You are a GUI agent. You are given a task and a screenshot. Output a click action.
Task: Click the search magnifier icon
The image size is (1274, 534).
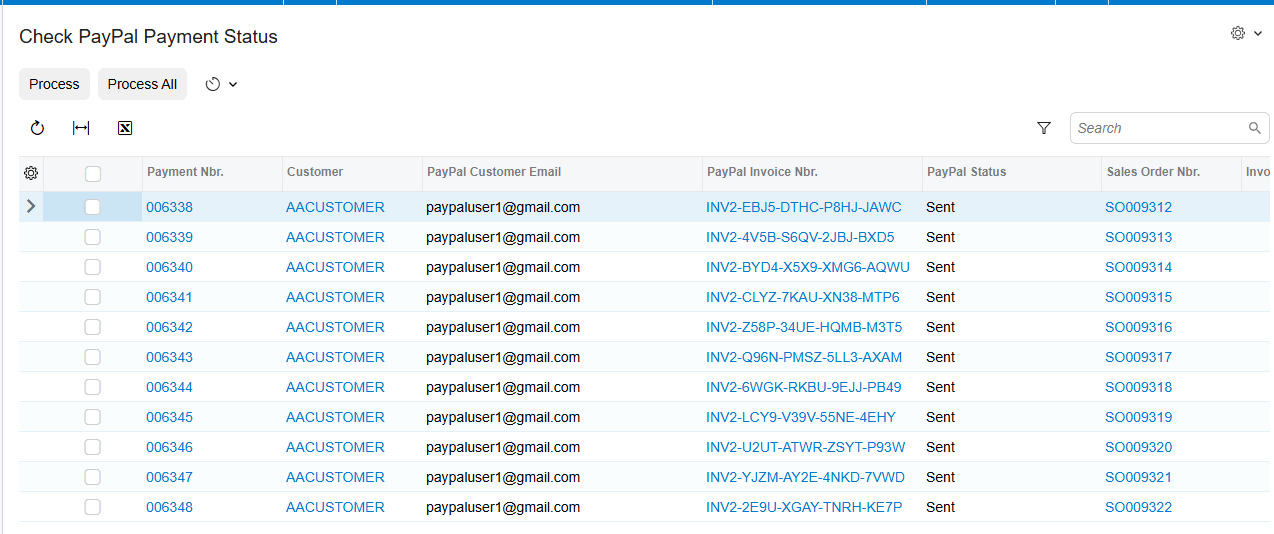[x=1255, y=128]
